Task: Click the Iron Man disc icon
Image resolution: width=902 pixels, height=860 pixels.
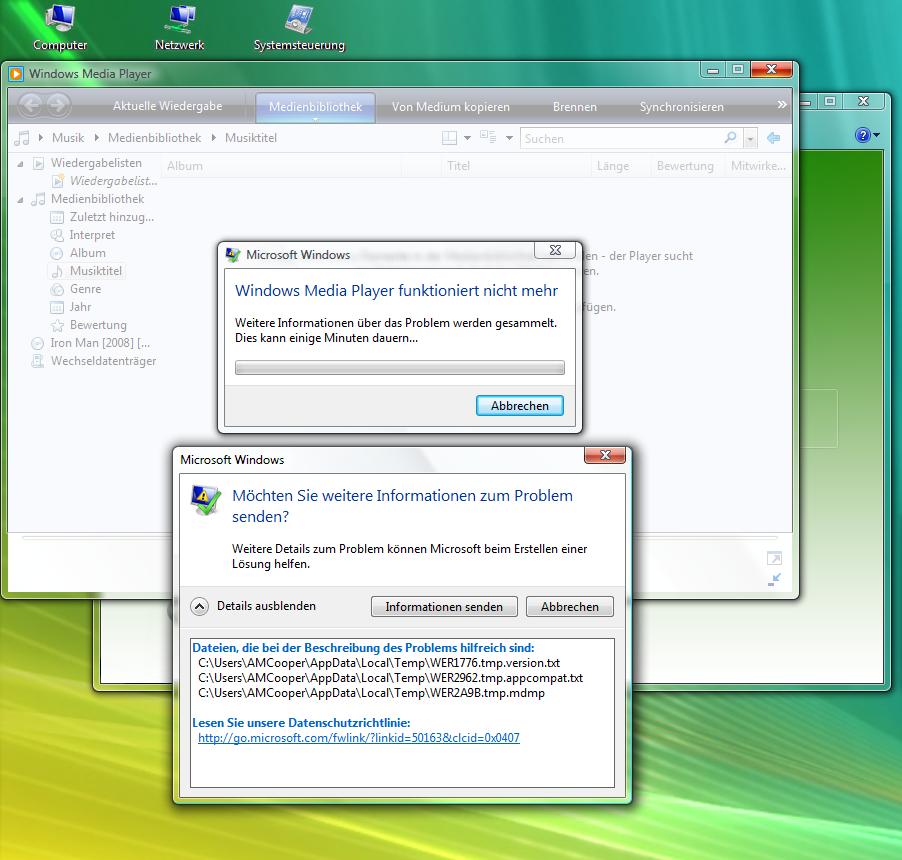Action: point(37,343)
